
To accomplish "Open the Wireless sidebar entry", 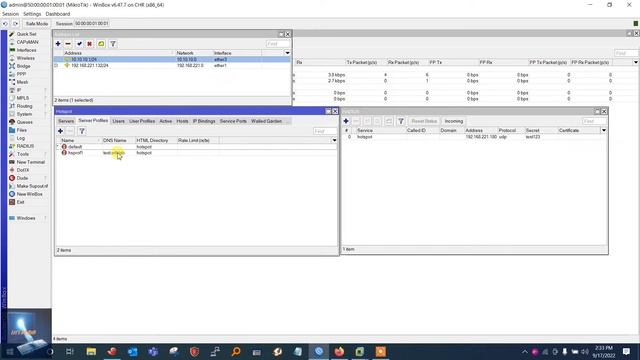I will click(25, 58).
